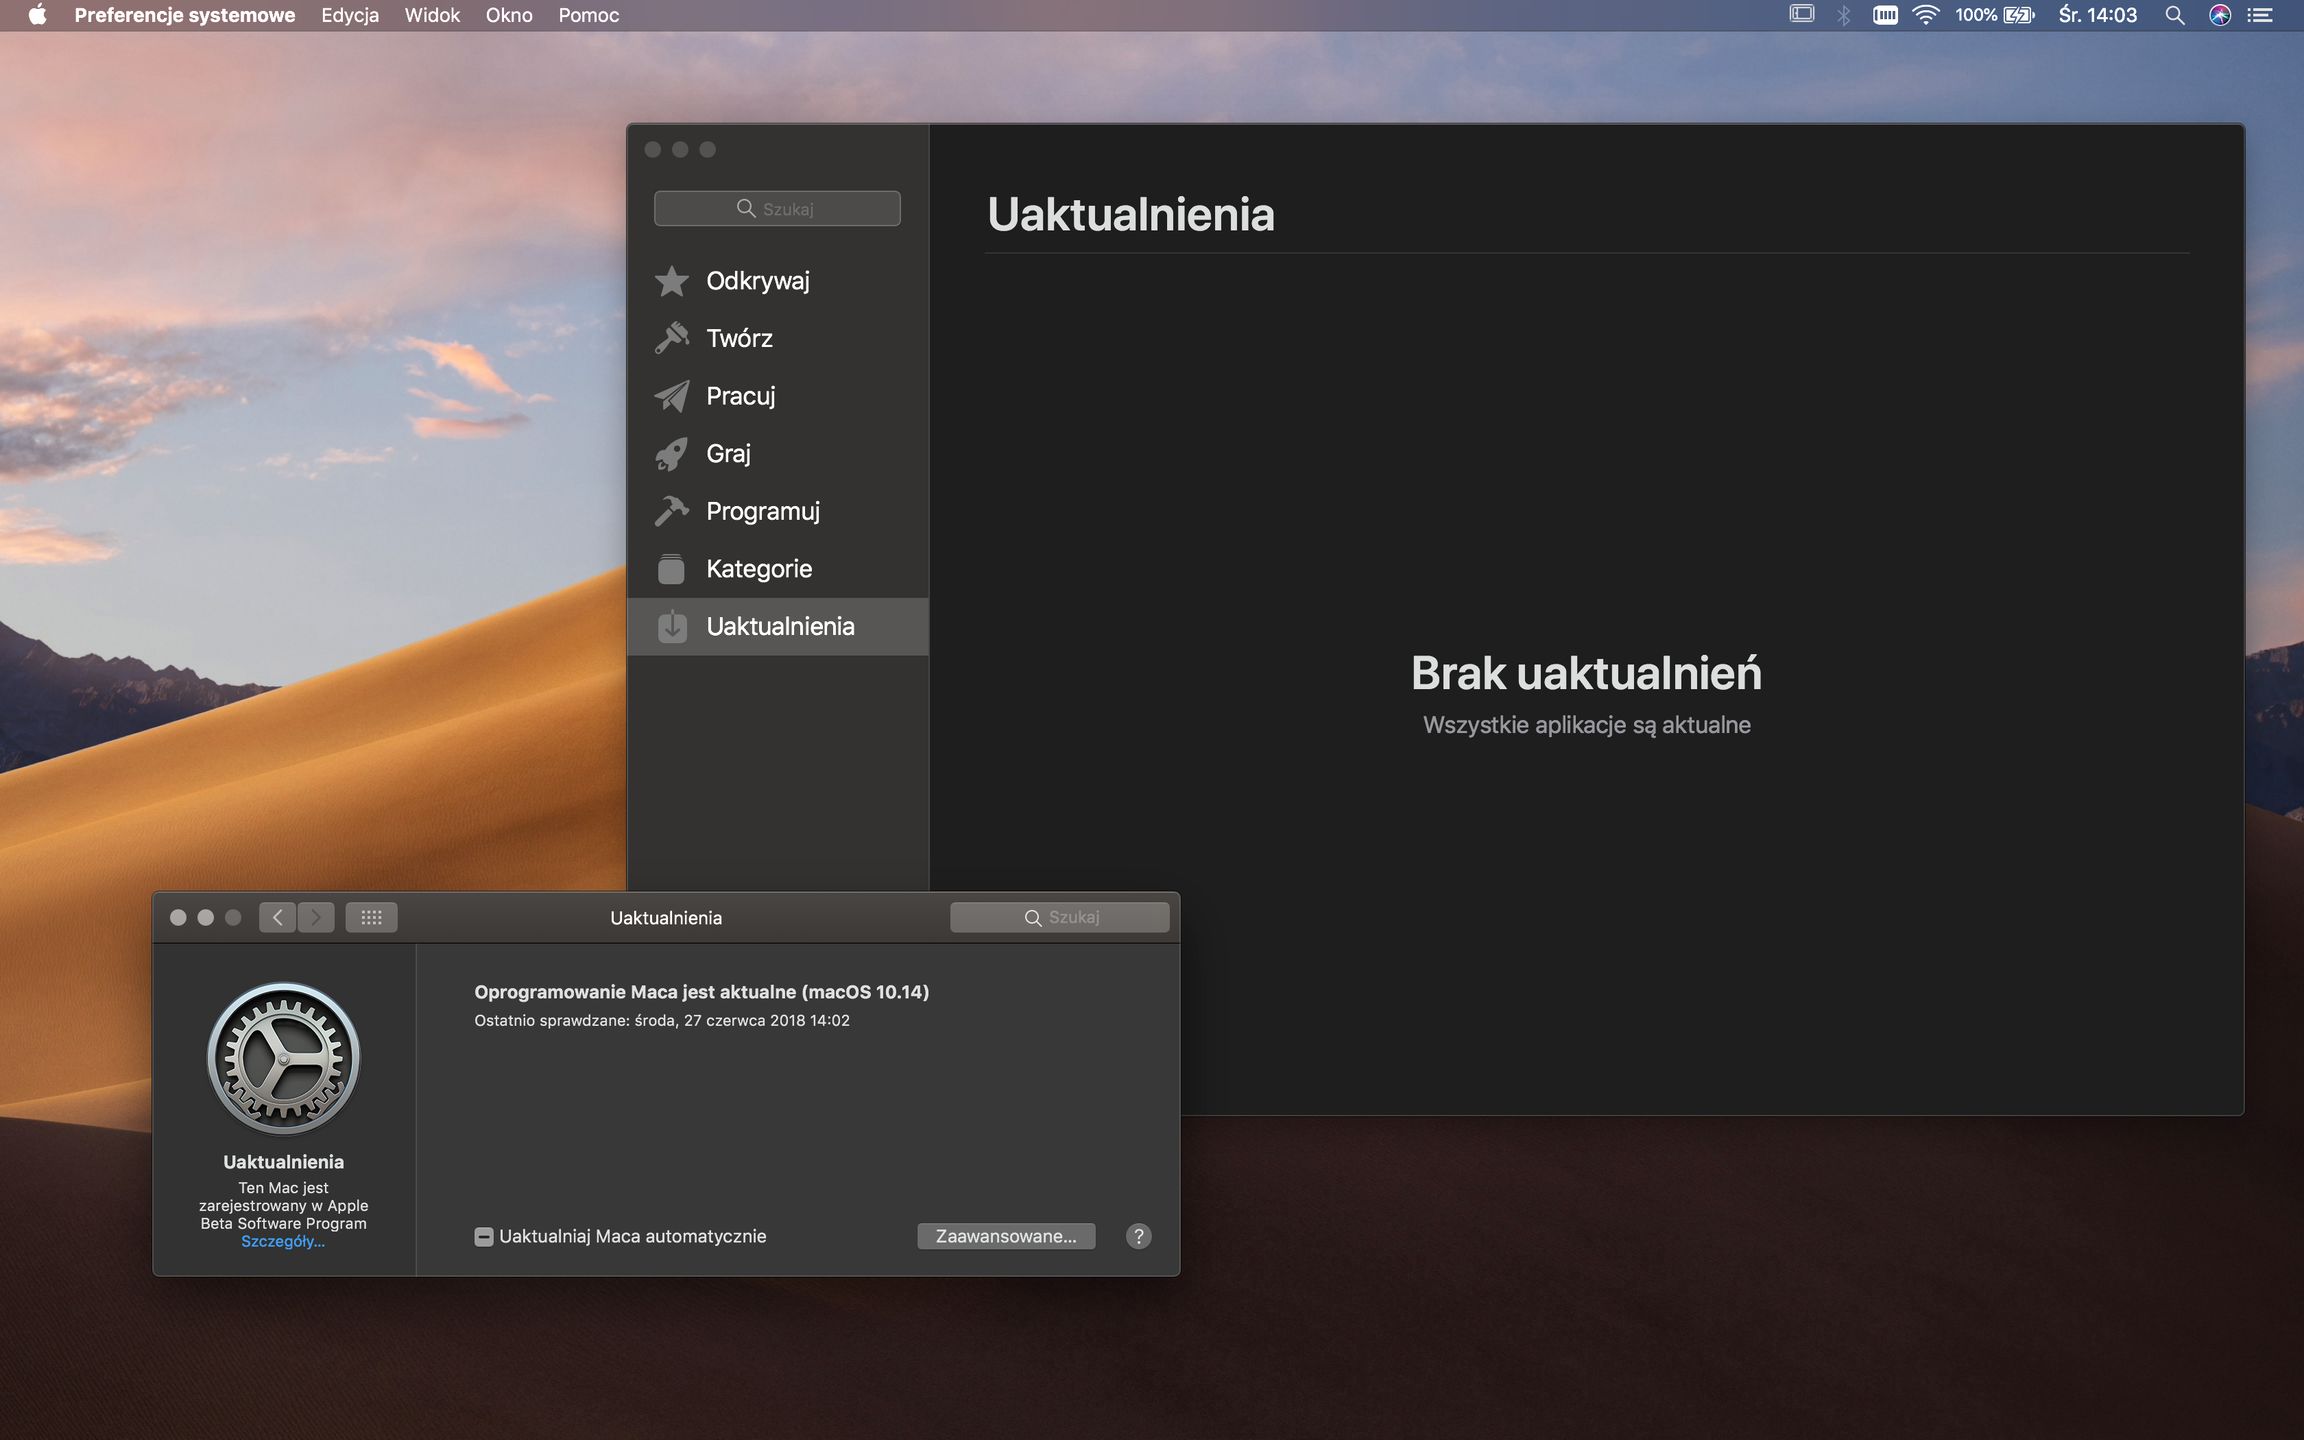Open Spotlight search magnifier in menu bar
The image size is (2304, 1440).
point(2174,15)
